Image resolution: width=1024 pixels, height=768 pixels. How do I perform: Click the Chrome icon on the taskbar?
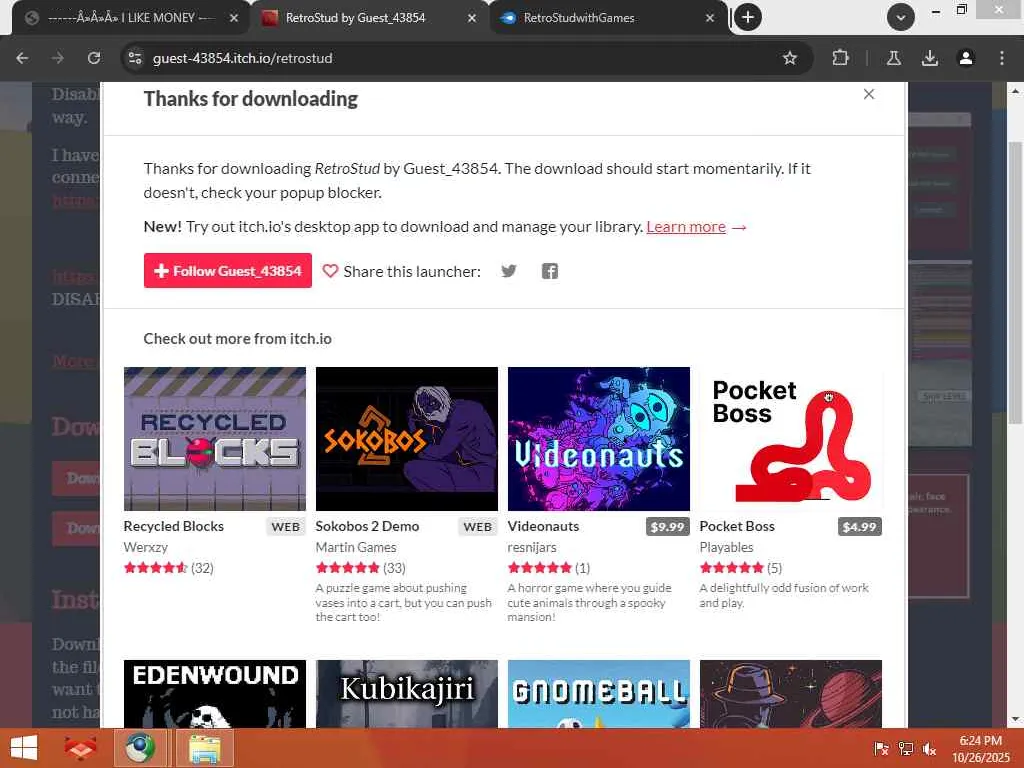coord(140,748)
